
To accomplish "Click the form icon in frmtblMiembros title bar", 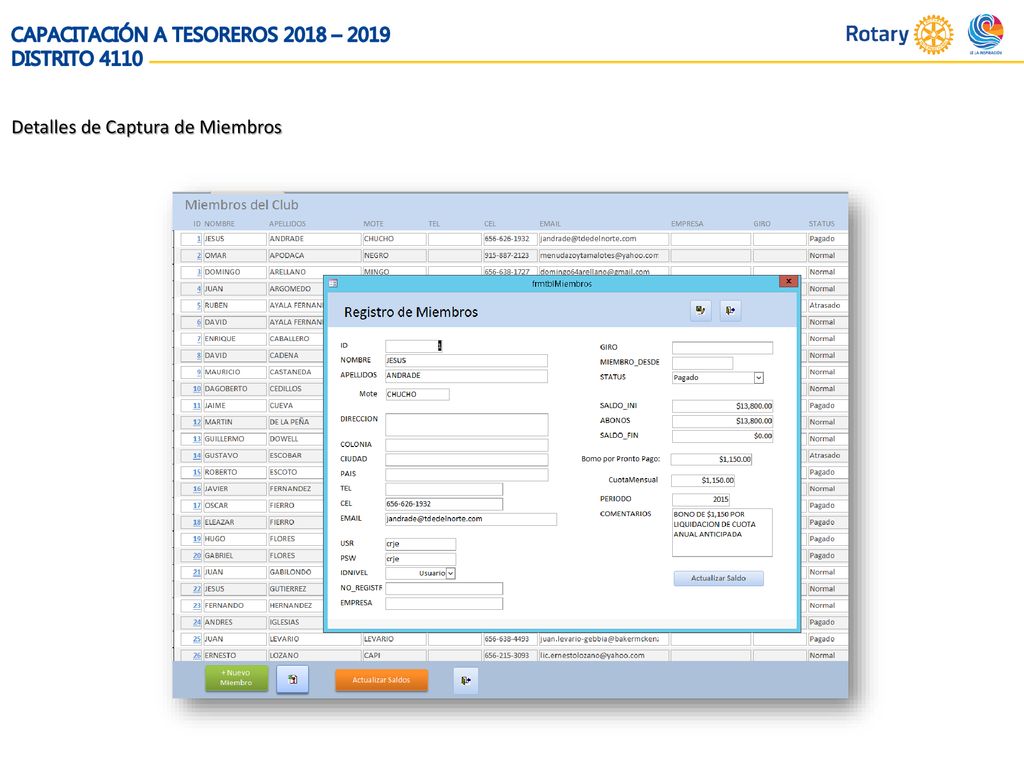I will pos(333,283).
